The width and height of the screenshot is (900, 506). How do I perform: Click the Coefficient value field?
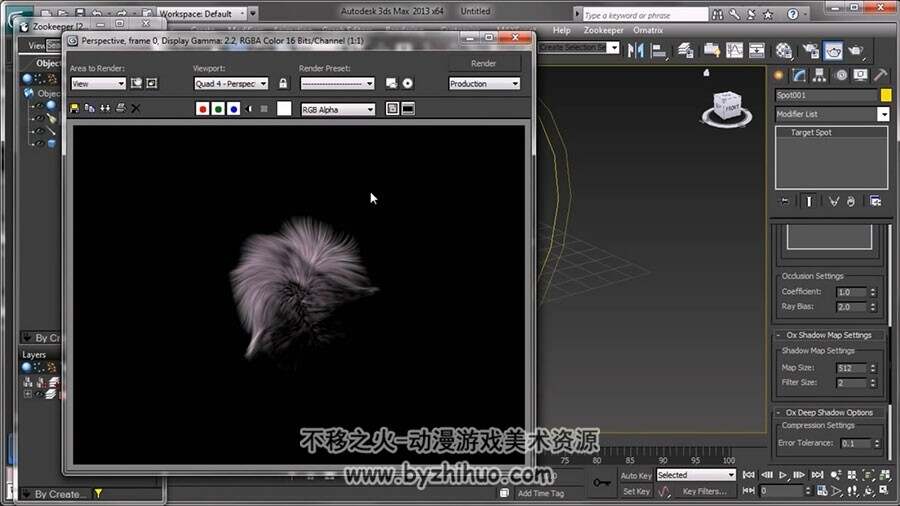[x=851, y=292]
